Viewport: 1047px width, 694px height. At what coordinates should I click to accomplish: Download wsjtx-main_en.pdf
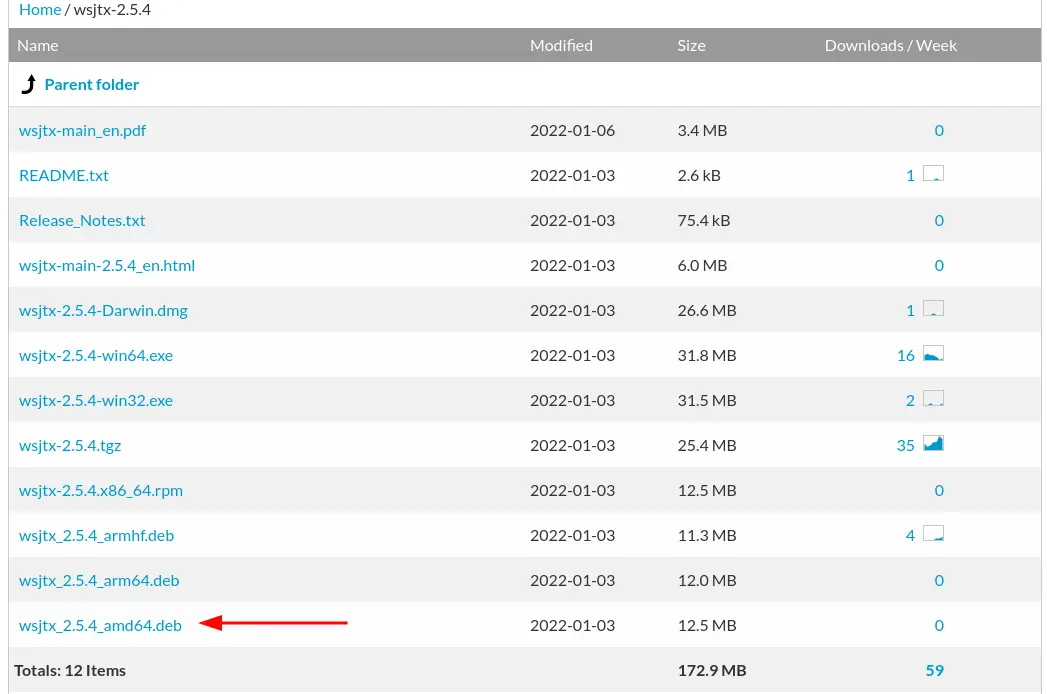pos(82,130)
